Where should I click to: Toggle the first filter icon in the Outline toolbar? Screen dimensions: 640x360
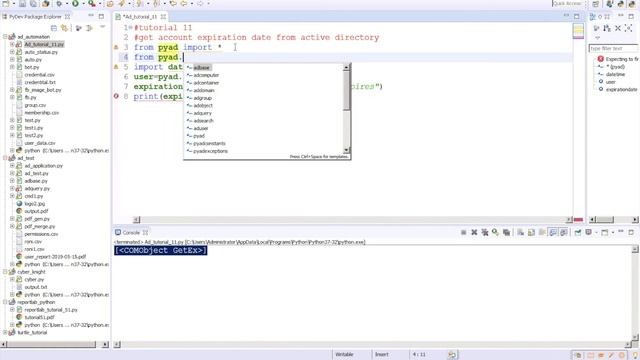(x=596, y=28)
